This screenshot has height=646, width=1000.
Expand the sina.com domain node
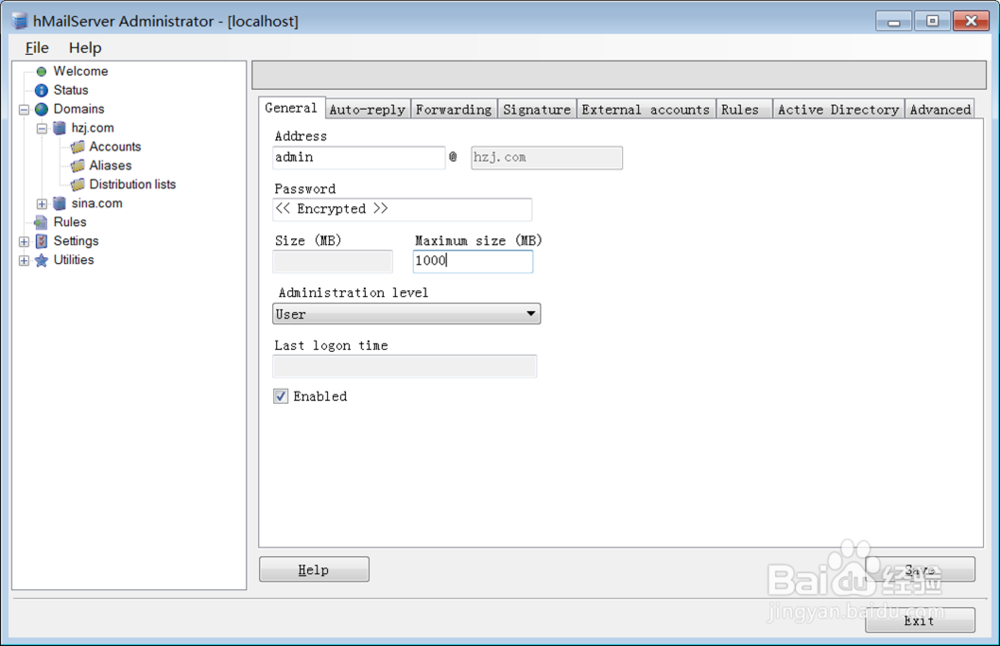pyautogui.click(x=42, y=204)
